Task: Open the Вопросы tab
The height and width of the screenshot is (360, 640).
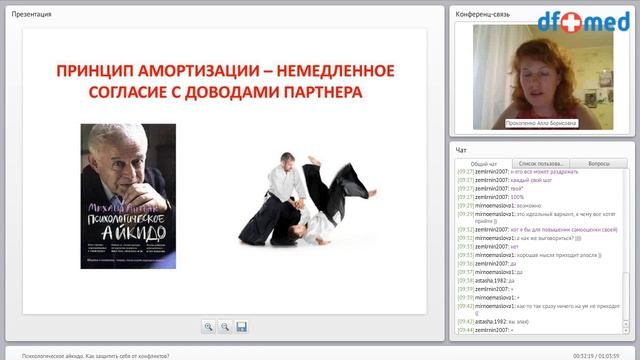Action: click(599, 163)
